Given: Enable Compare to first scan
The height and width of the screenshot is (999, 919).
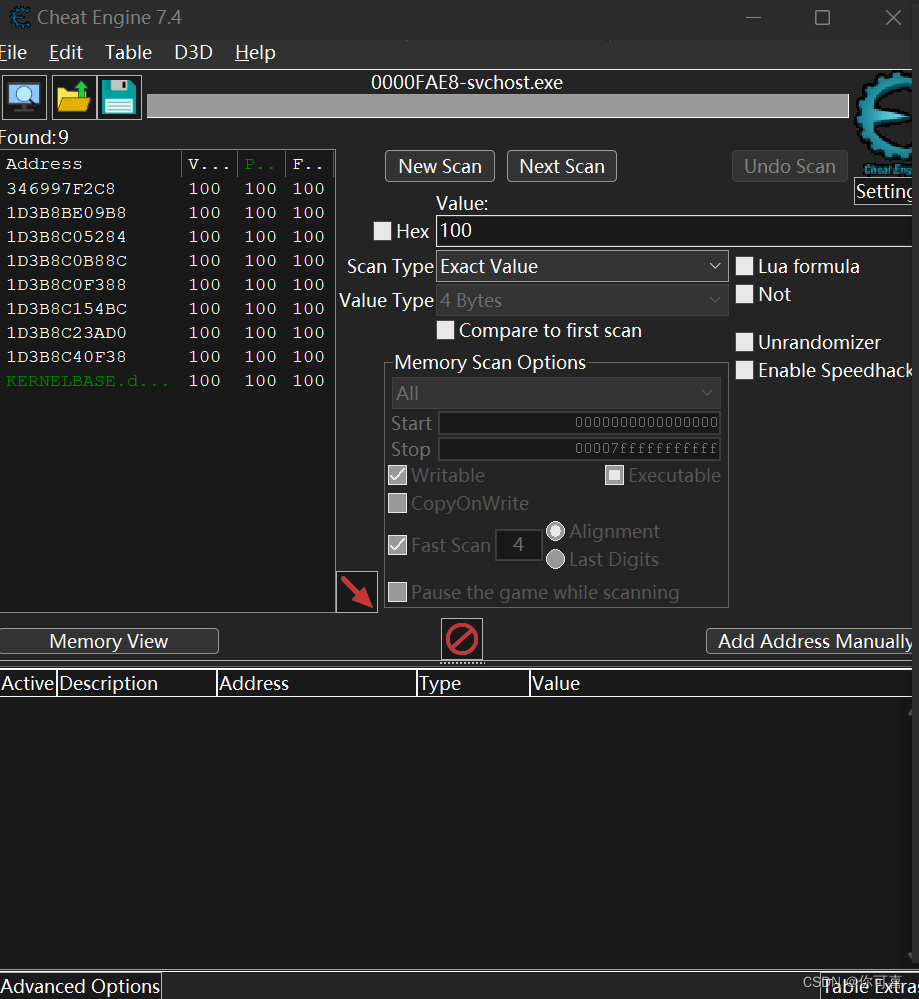Looking at the screenshot, I should (445, 330).
